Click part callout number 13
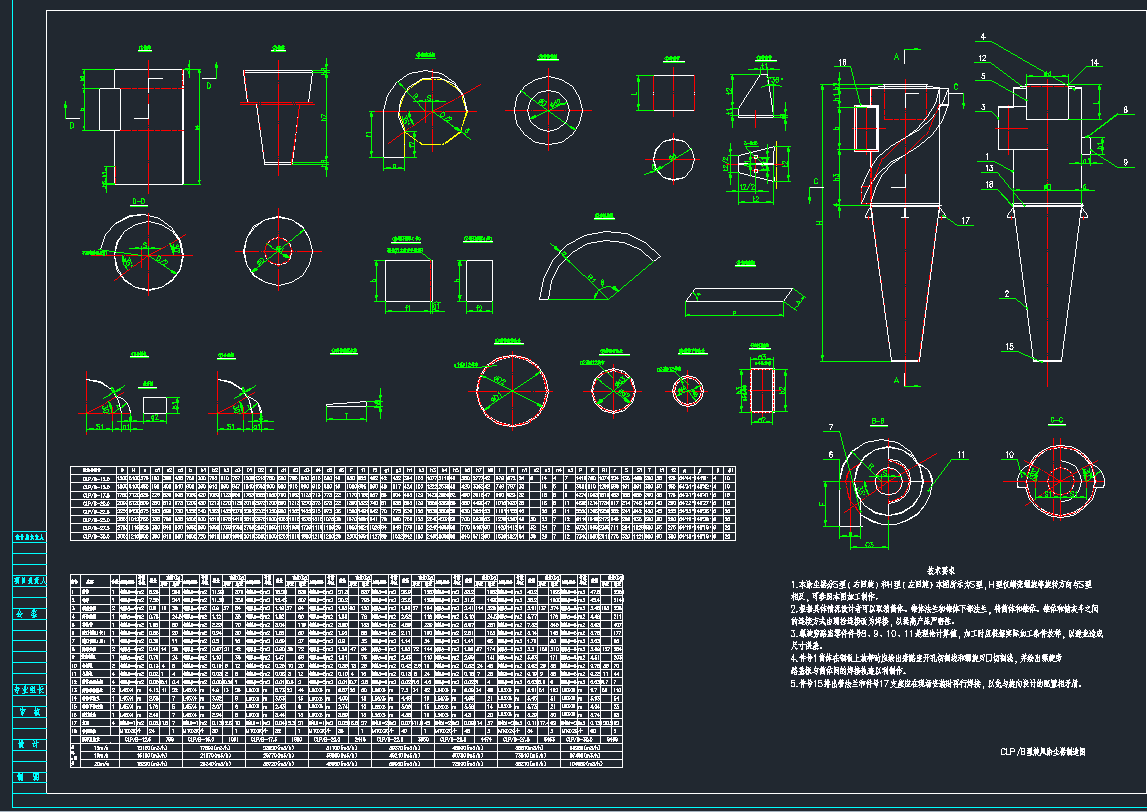Viewport: 1147px width, 812px height. (989, 168)
